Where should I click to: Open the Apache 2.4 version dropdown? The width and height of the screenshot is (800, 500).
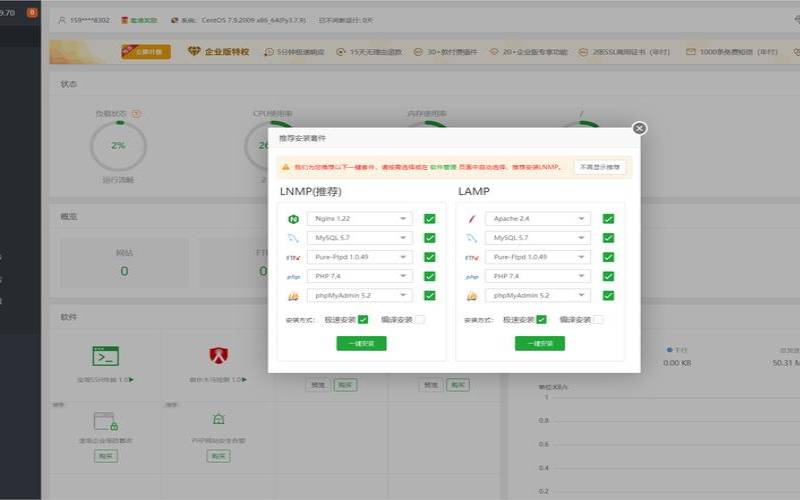pyautogui.click(x=538, y=219)
